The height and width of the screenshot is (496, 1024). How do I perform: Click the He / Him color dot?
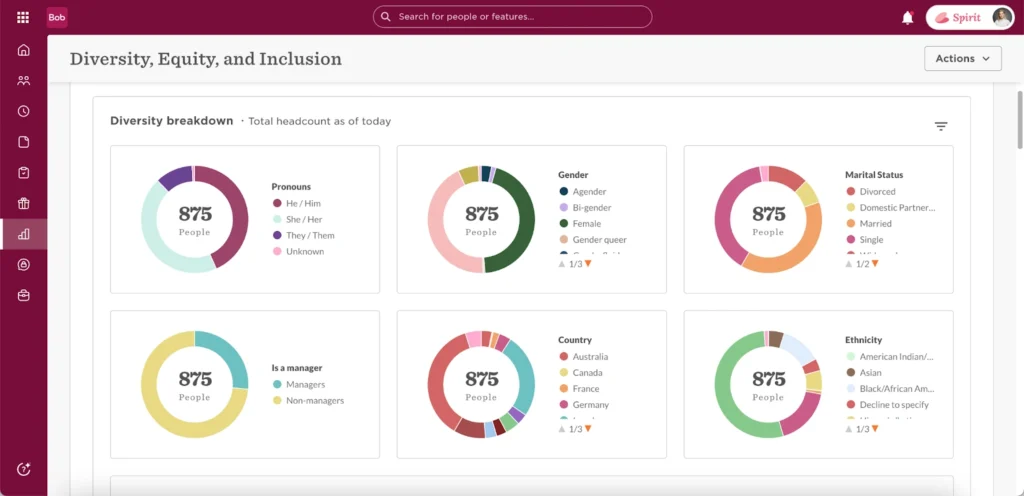pyautogui.click(x=277, y=203)
